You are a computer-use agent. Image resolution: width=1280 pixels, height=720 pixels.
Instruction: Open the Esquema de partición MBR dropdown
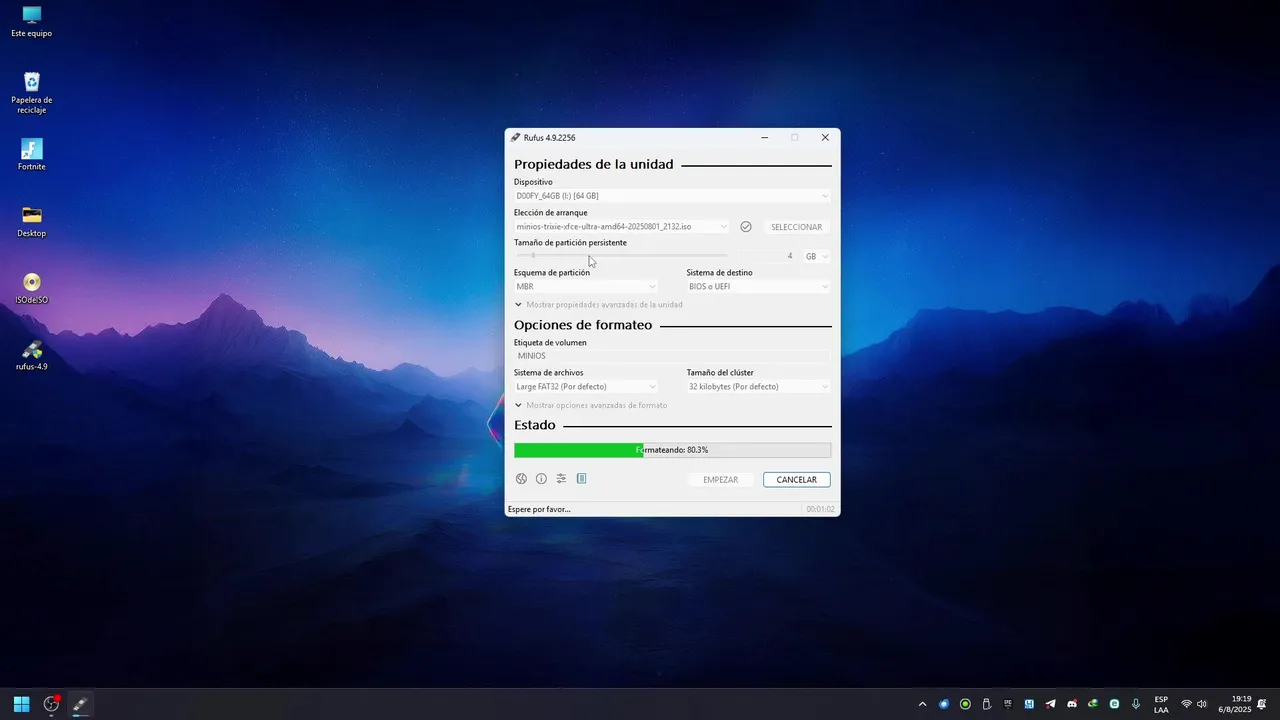pos(586,287)
